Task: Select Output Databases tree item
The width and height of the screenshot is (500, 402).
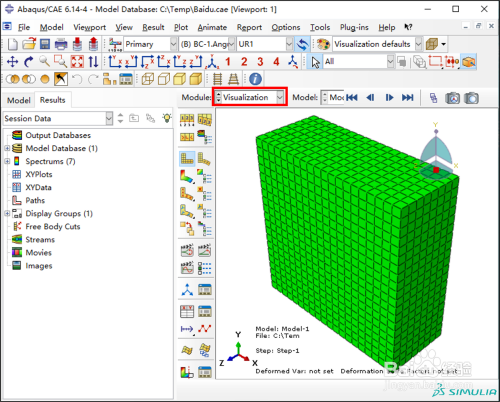Action: click(x=58, y=135)
